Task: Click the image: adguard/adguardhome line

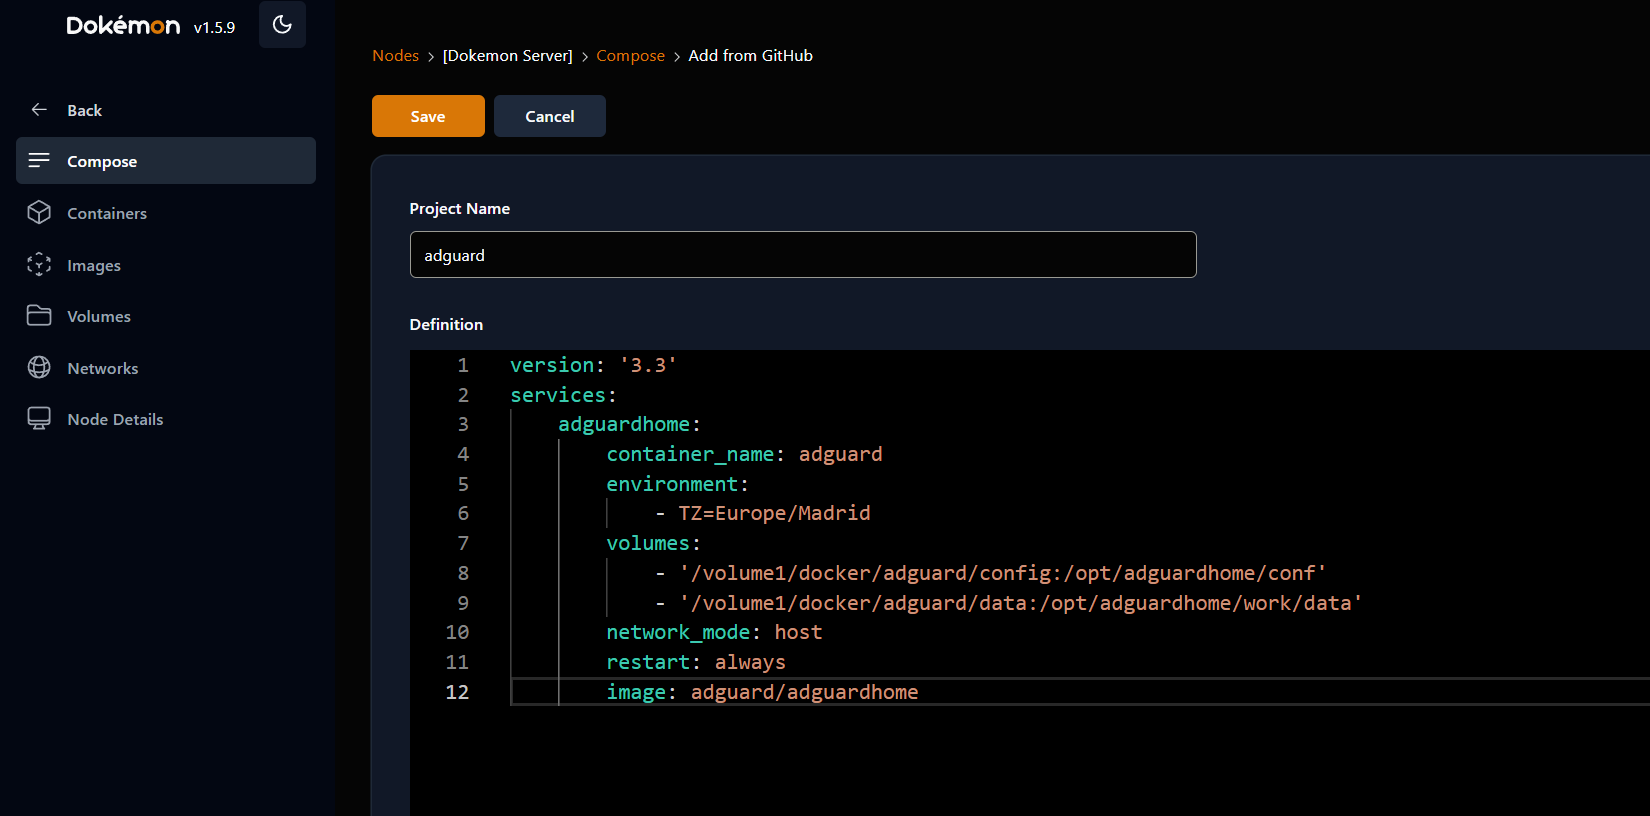Action: pyautogui.click(x=762, y=692)
